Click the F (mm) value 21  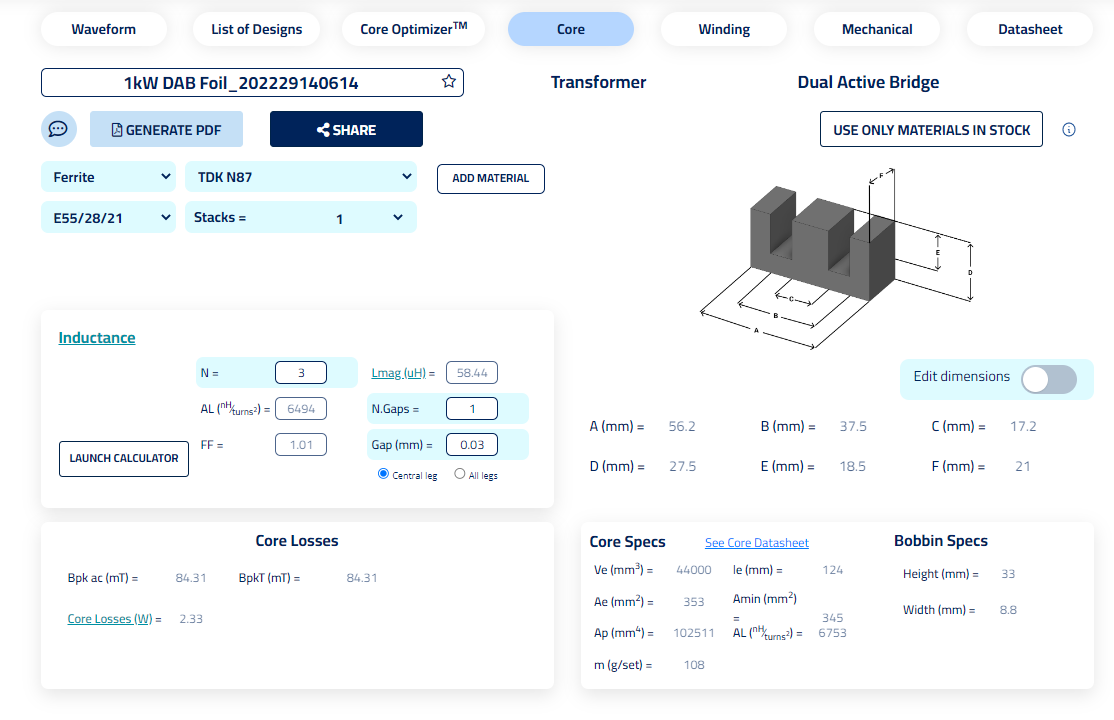pyautogui.click(x=1022, y=466)
